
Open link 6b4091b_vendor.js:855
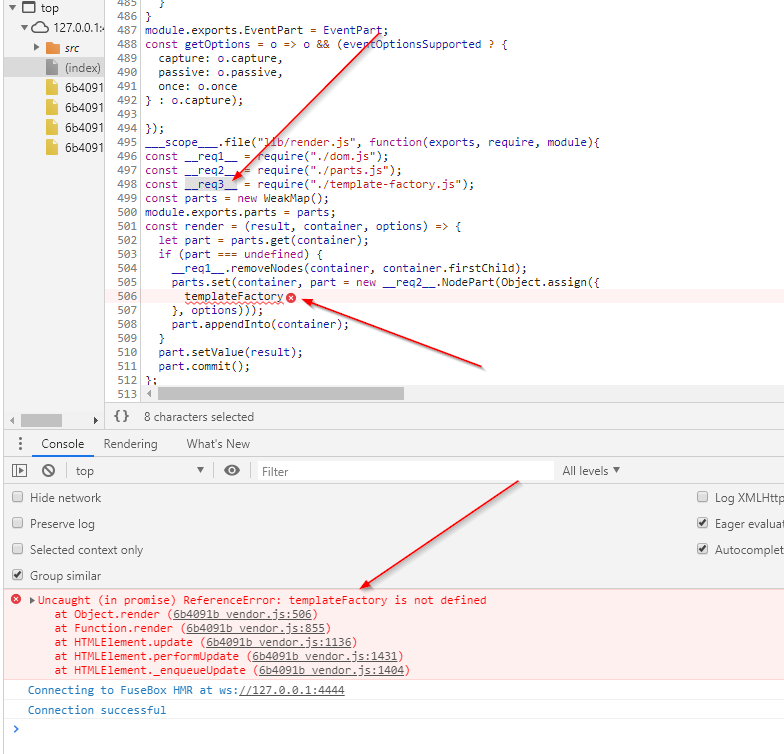(256, 628)
